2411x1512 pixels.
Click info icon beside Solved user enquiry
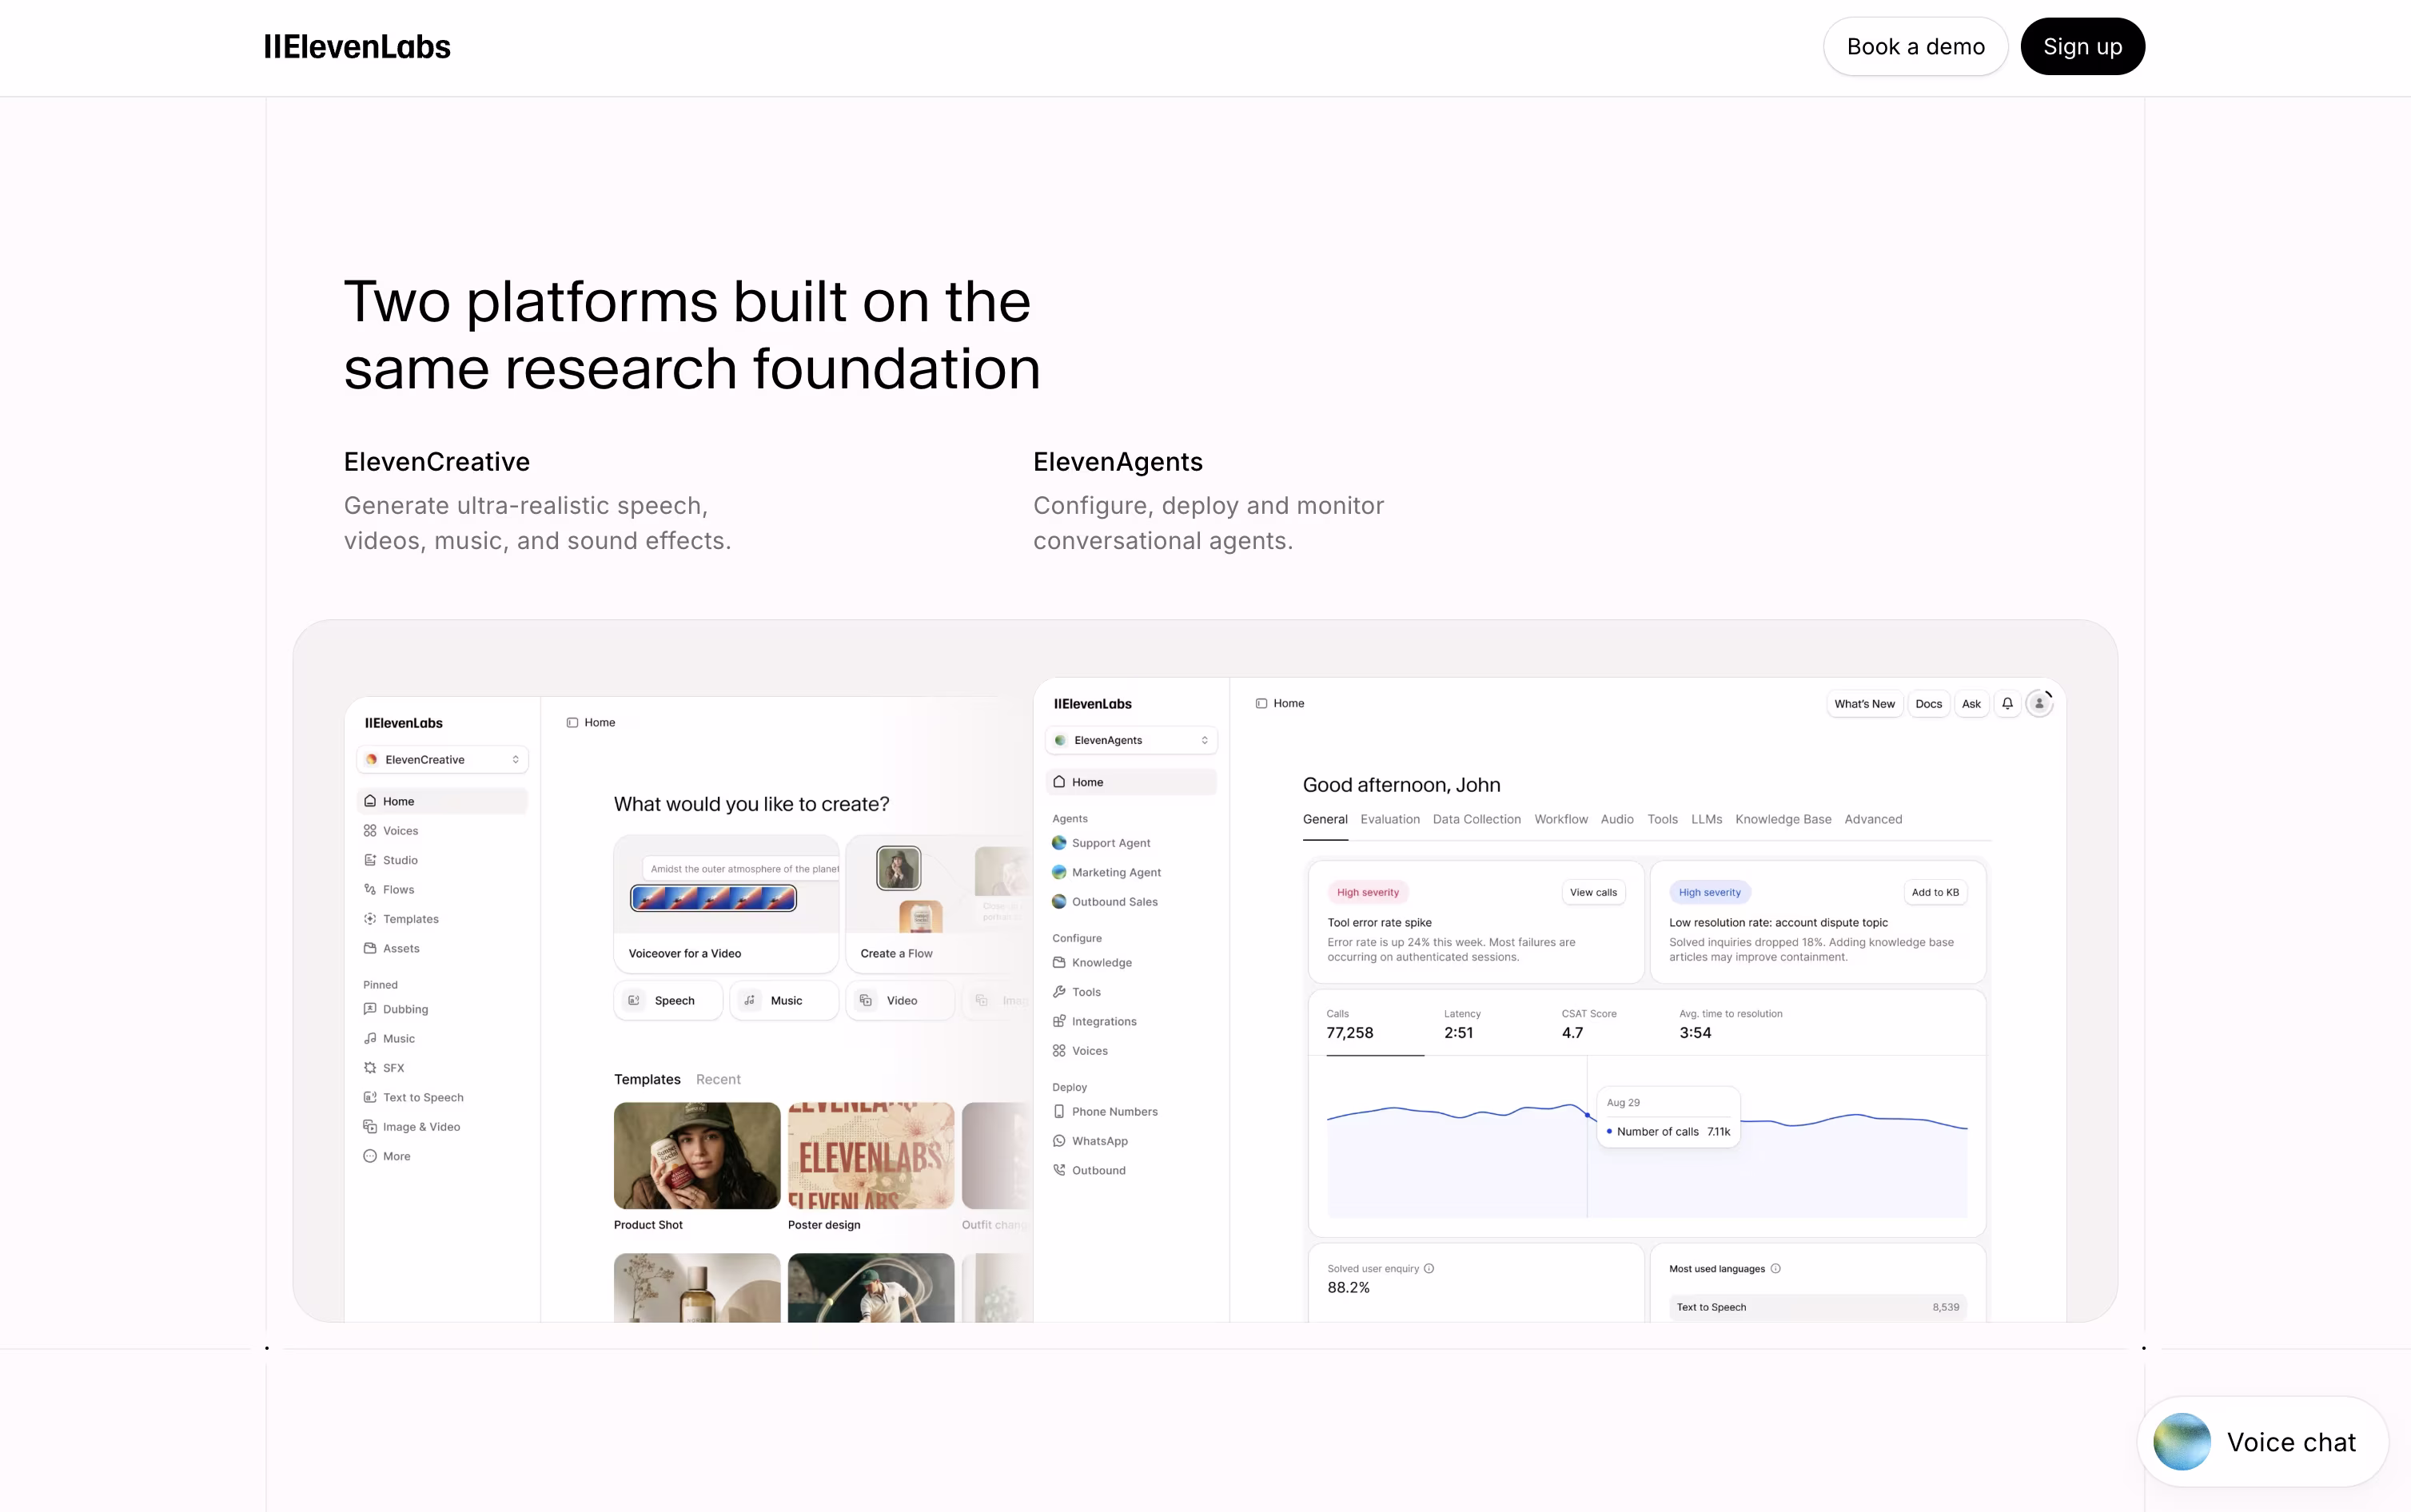click(1429, 1269)
